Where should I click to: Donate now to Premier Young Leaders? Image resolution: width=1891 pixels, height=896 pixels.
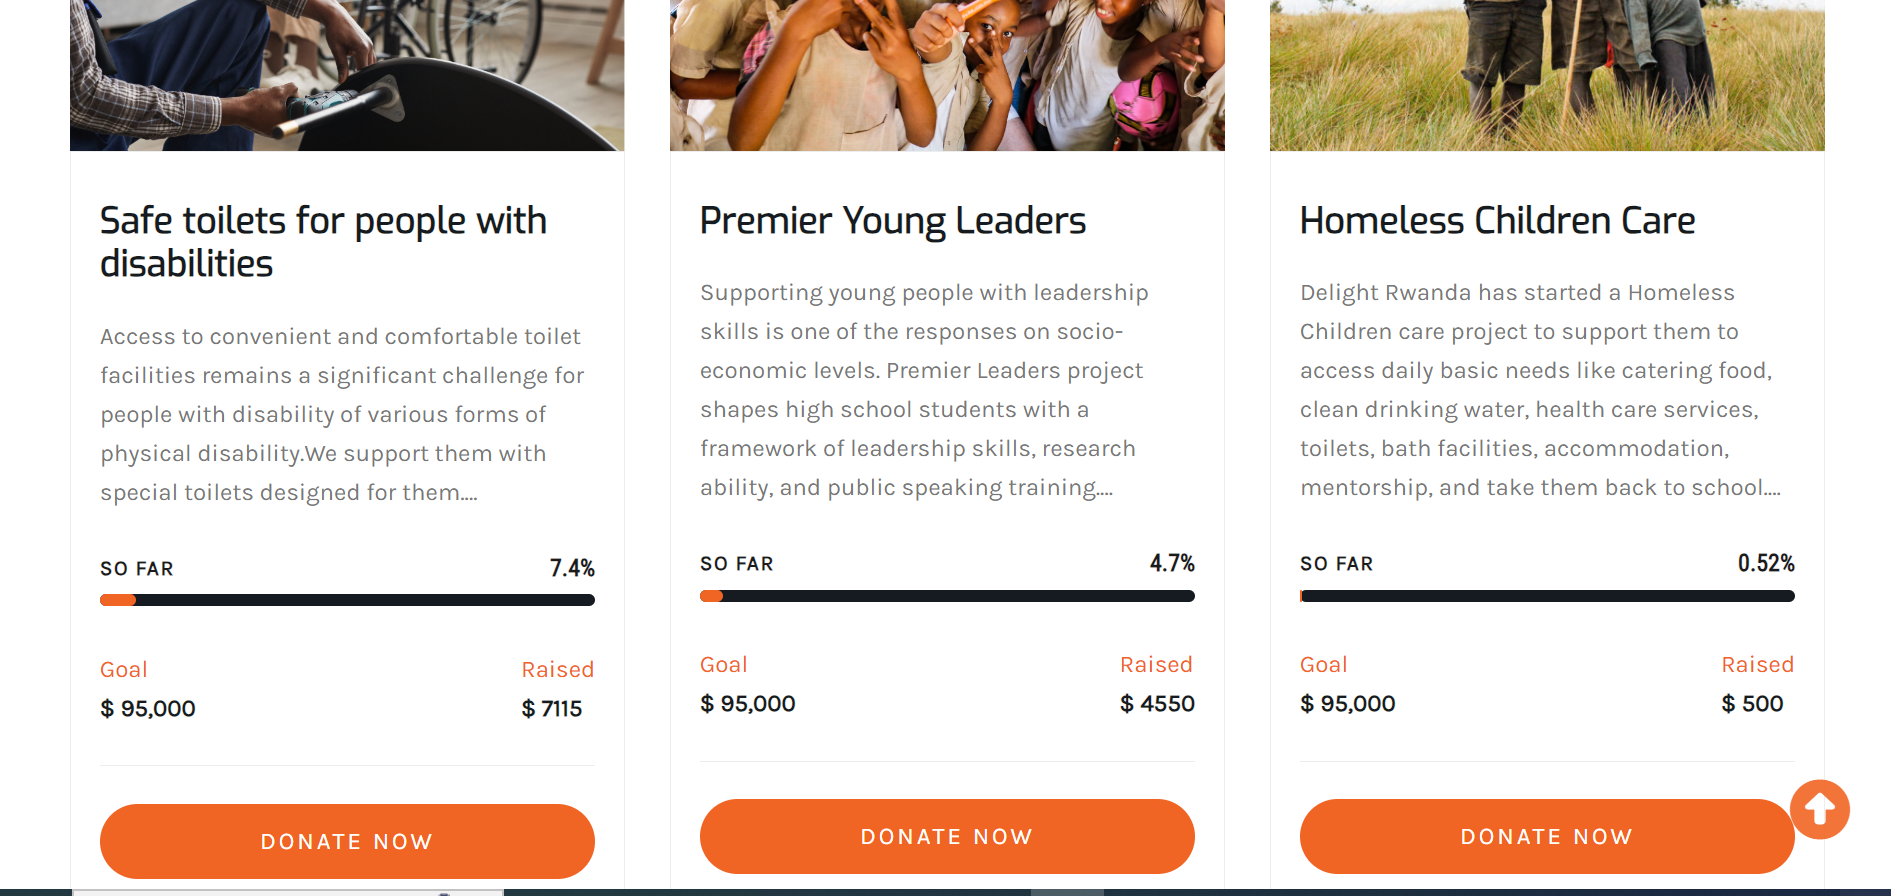click(947, 836)
